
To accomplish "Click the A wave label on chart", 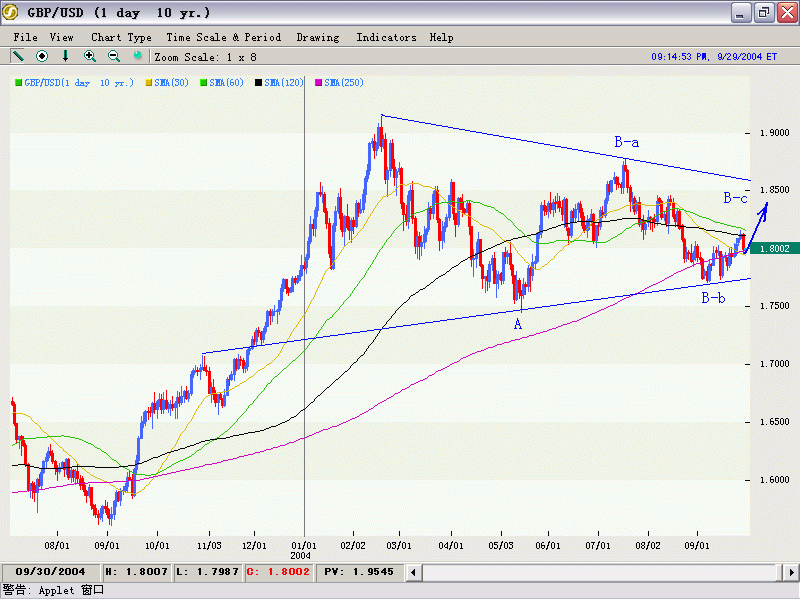I will tap(518, 324).
